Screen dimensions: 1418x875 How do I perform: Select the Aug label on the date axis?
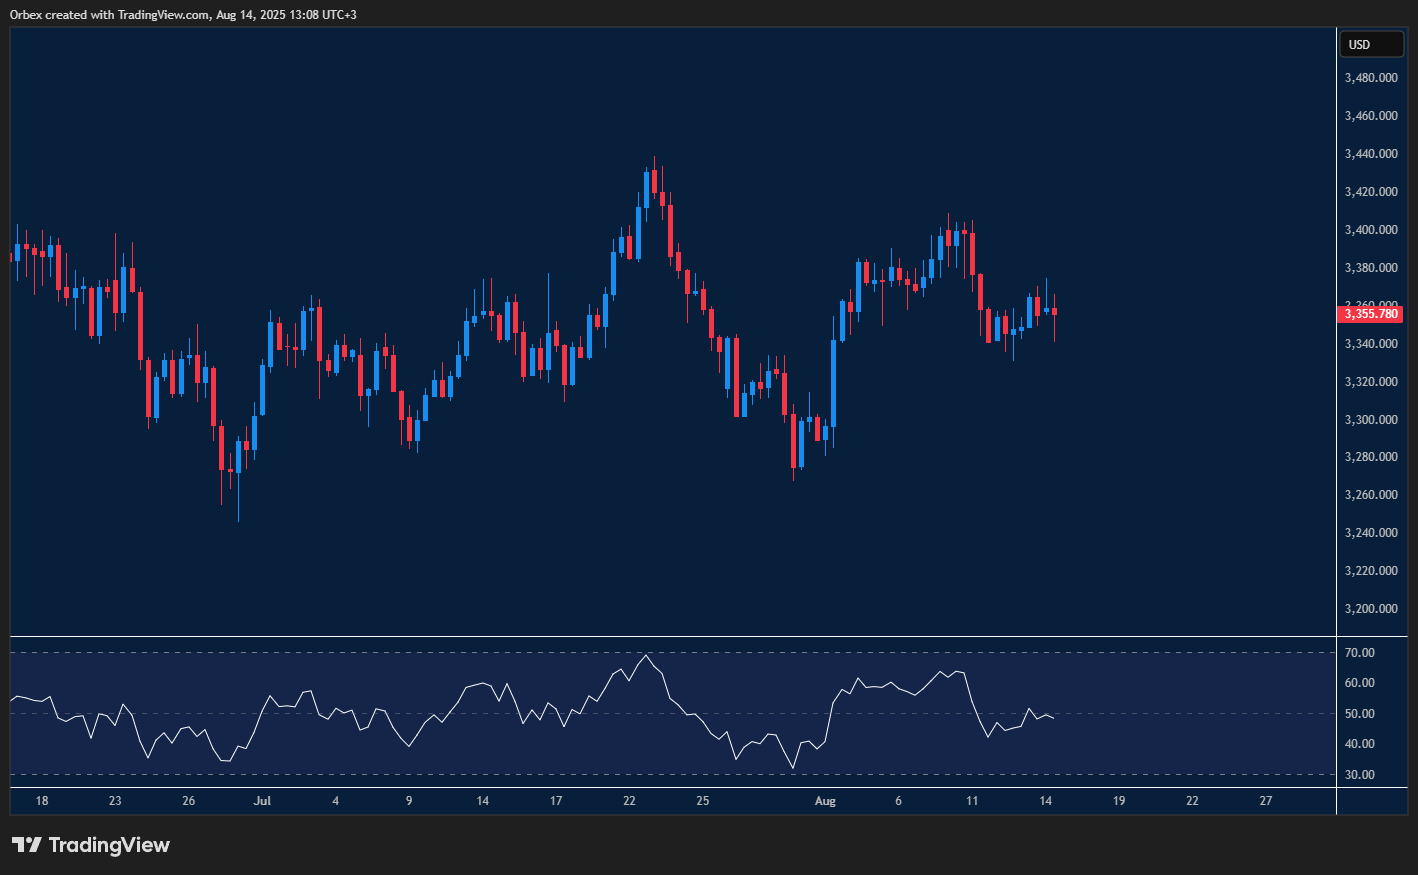pos(825,801)
